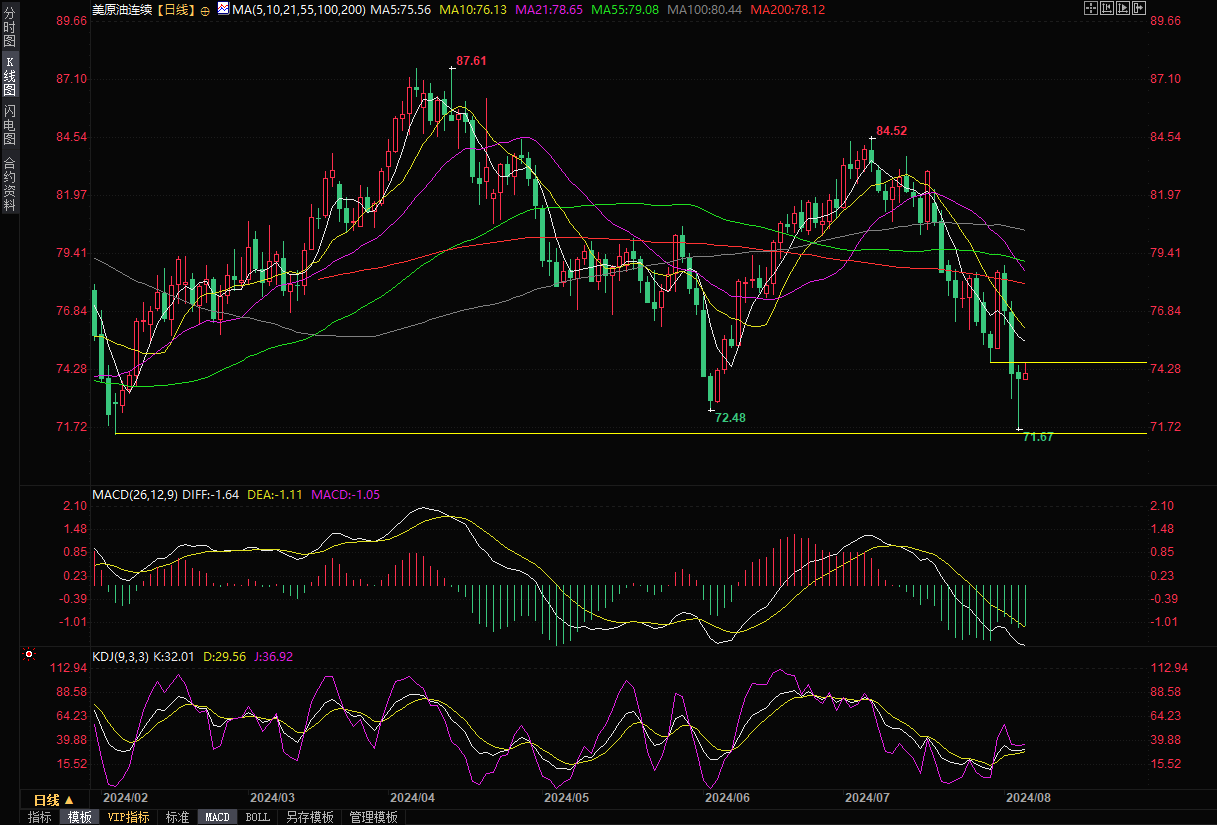
Task: Open the 闪电图 sidebar tab
Action: coord(9,125)
